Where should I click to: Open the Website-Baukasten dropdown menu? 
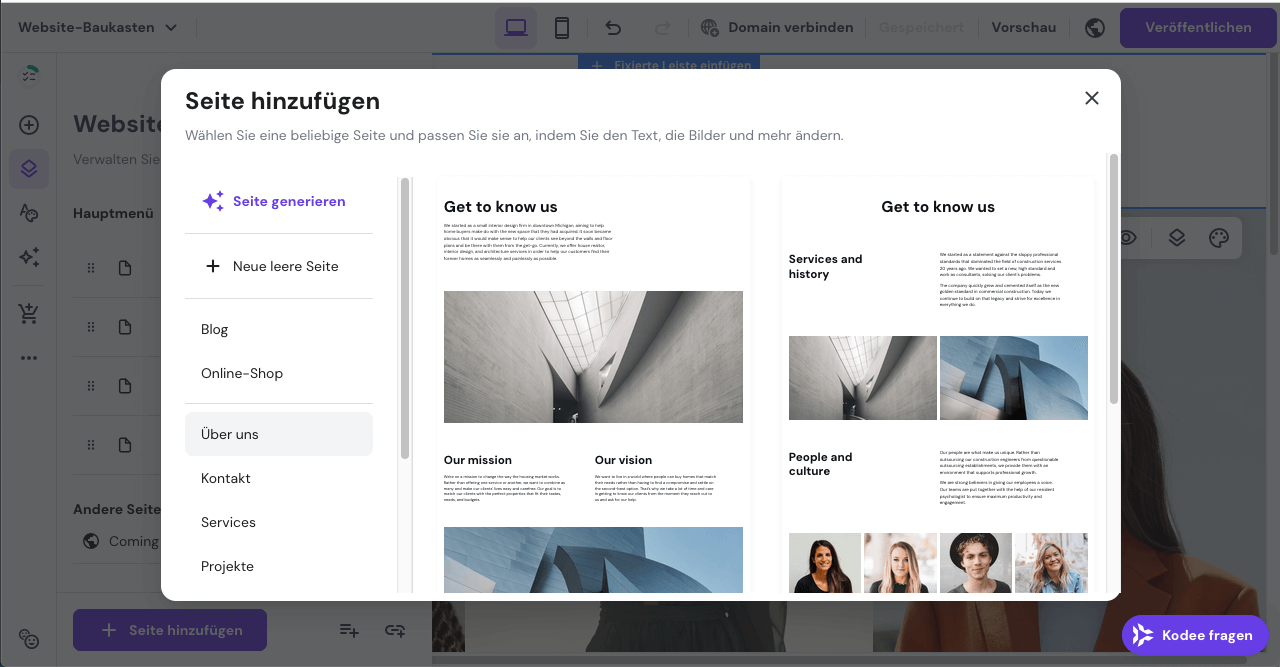point(97,27)
